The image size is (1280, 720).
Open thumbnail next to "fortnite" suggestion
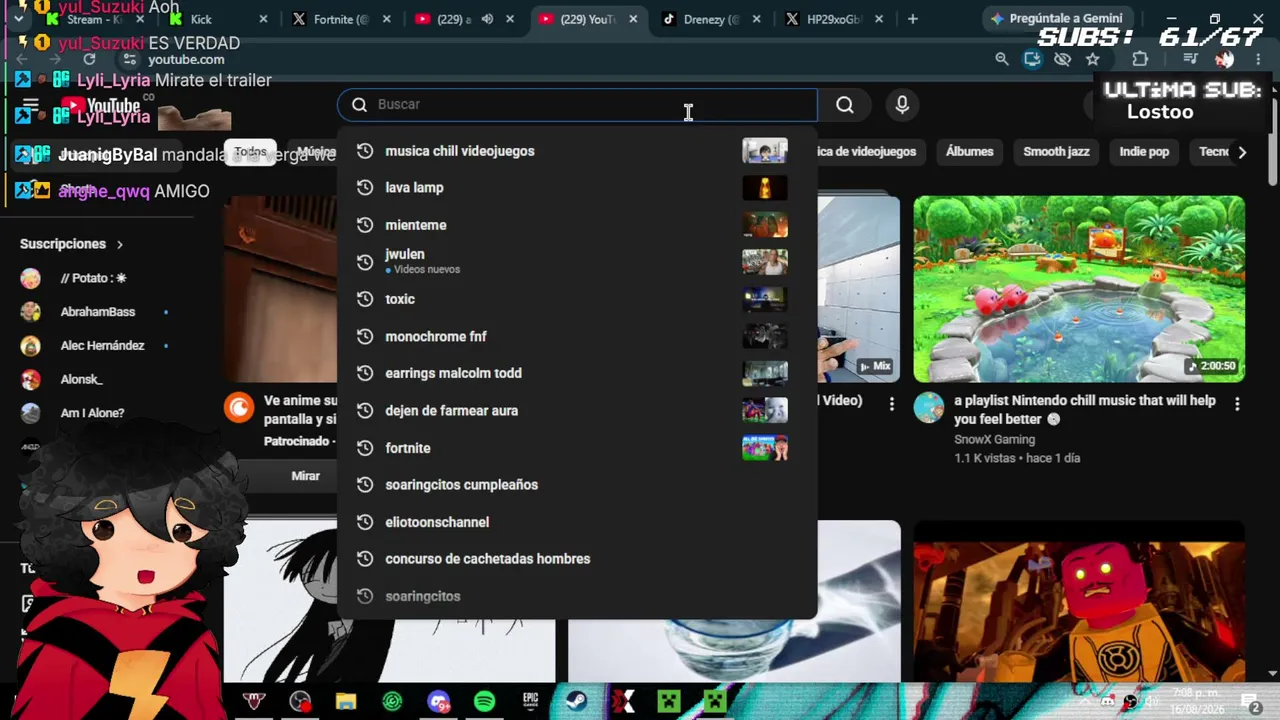pos(765,448)
